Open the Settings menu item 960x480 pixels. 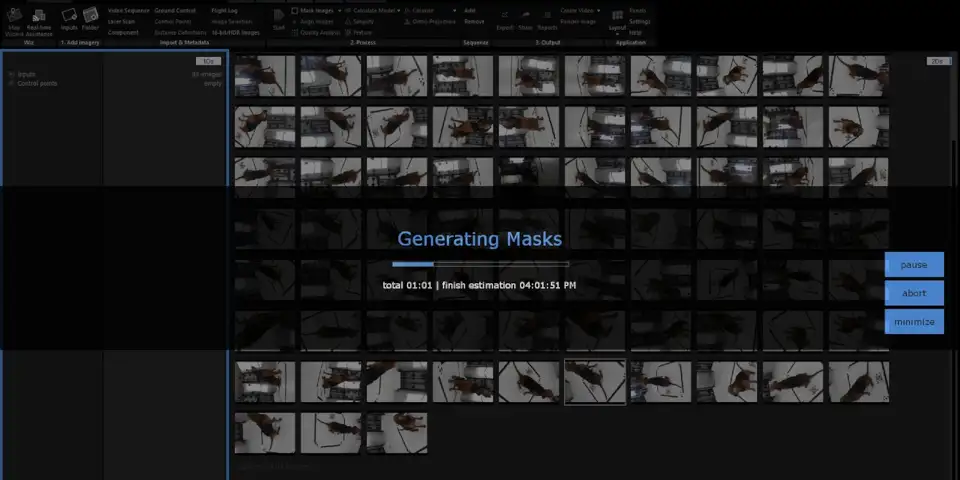[639, 21]
